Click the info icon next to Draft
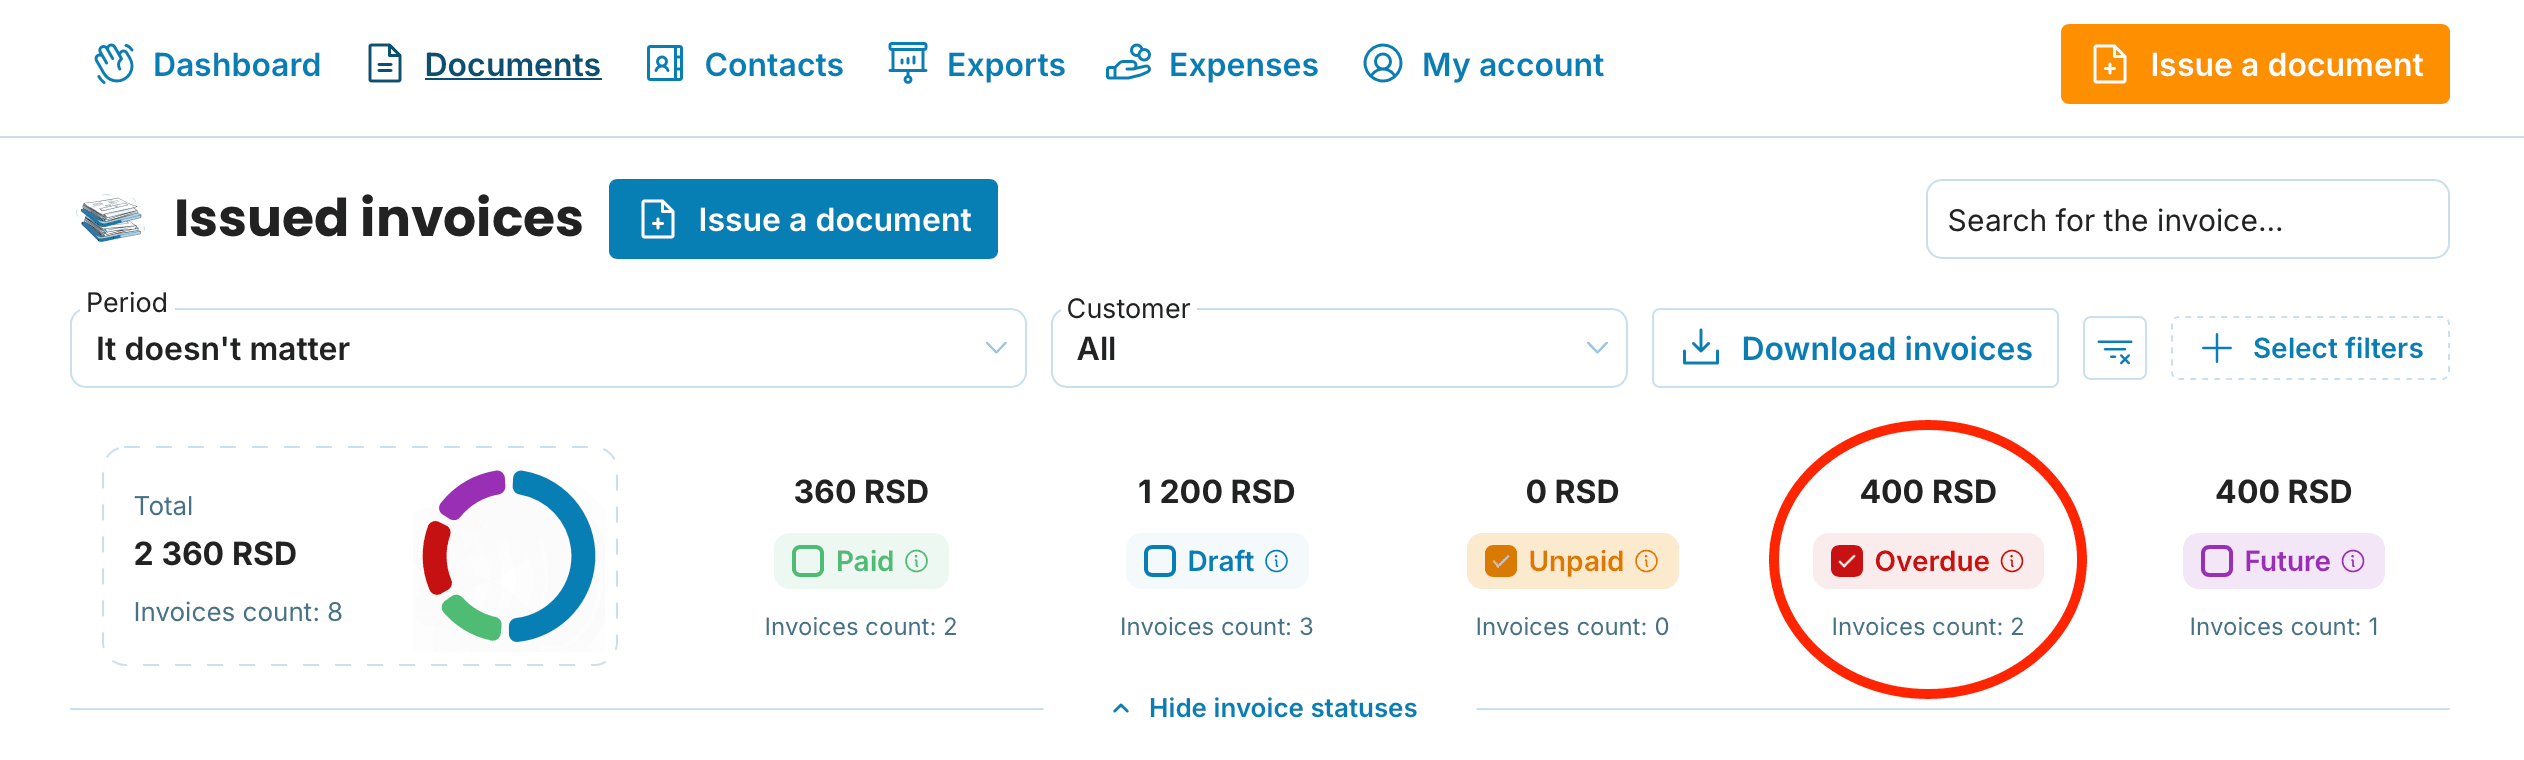The height and width of the screenshot is (760, 2524). tap(1277, 561)
